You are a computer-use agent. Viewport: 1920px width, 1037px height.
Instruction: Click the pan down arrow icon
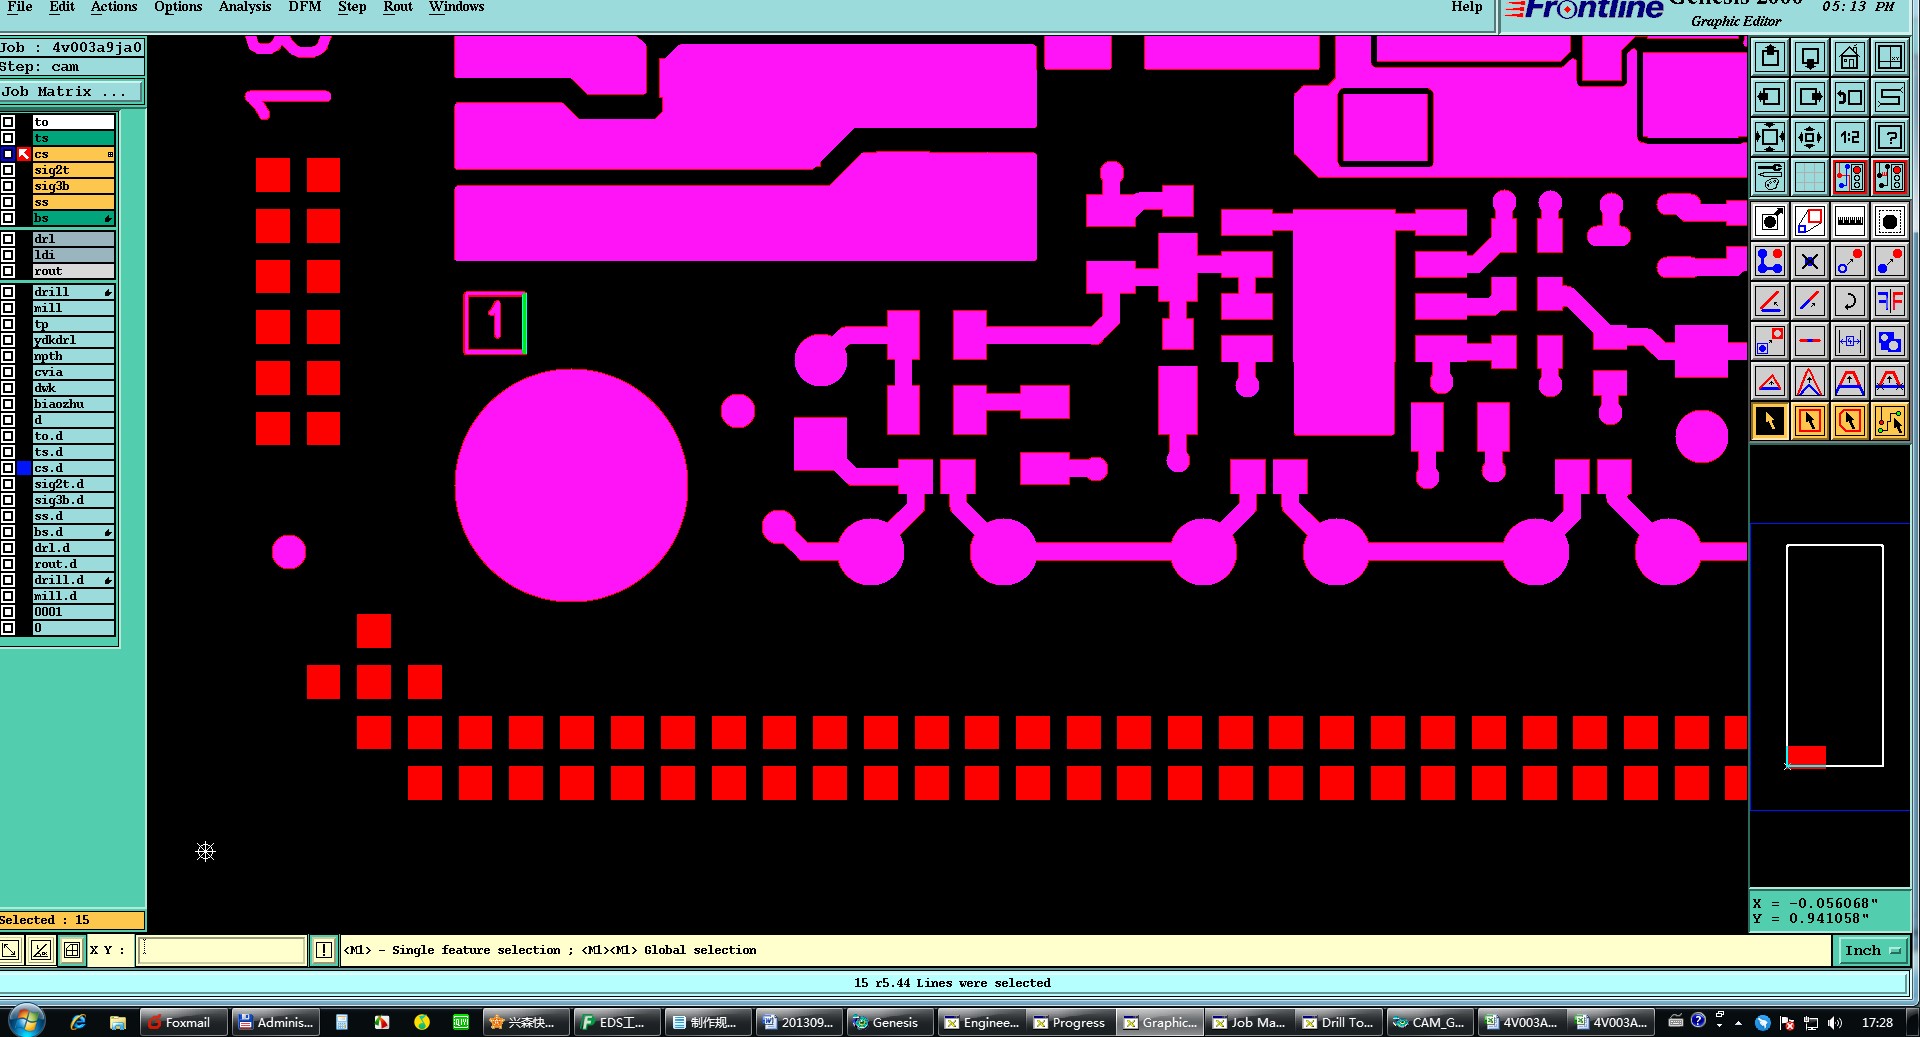[x=1810, y=57]
